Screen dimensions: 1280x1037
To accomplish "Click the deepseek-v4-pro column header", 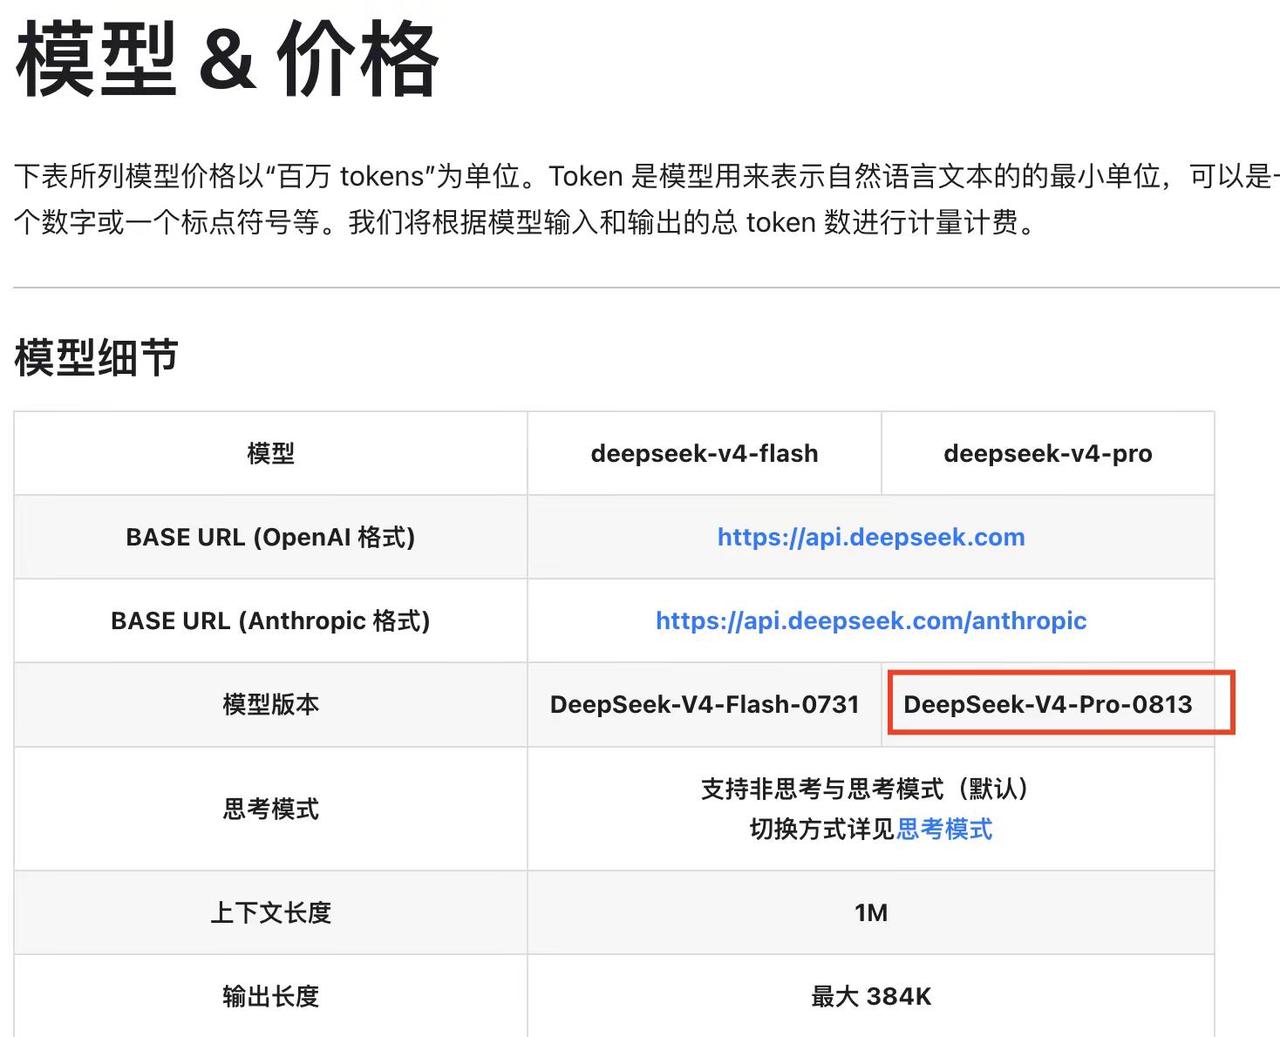I will coord(1048,453).
